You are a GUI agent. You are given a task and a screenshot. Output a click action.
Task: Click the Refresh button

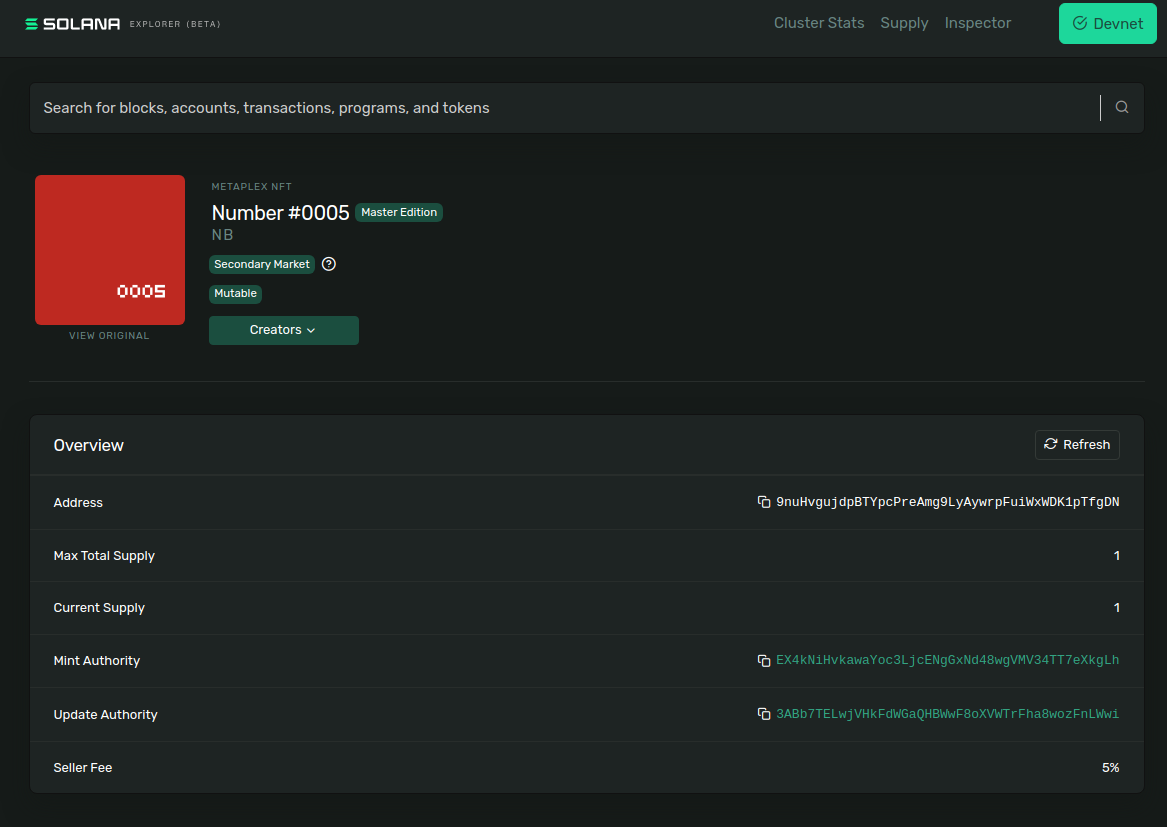pos(1077,444)
